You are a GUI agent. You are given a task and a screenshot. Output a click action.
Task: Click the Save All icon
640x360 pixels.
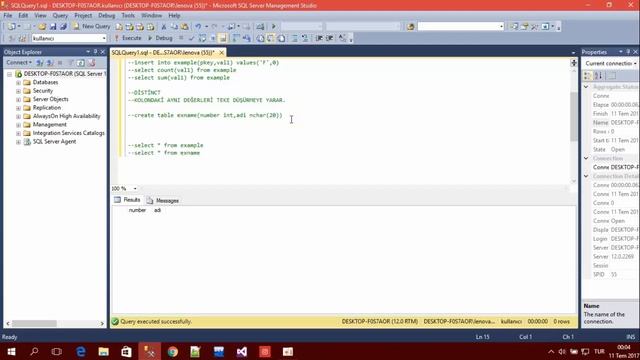point(63,27)
